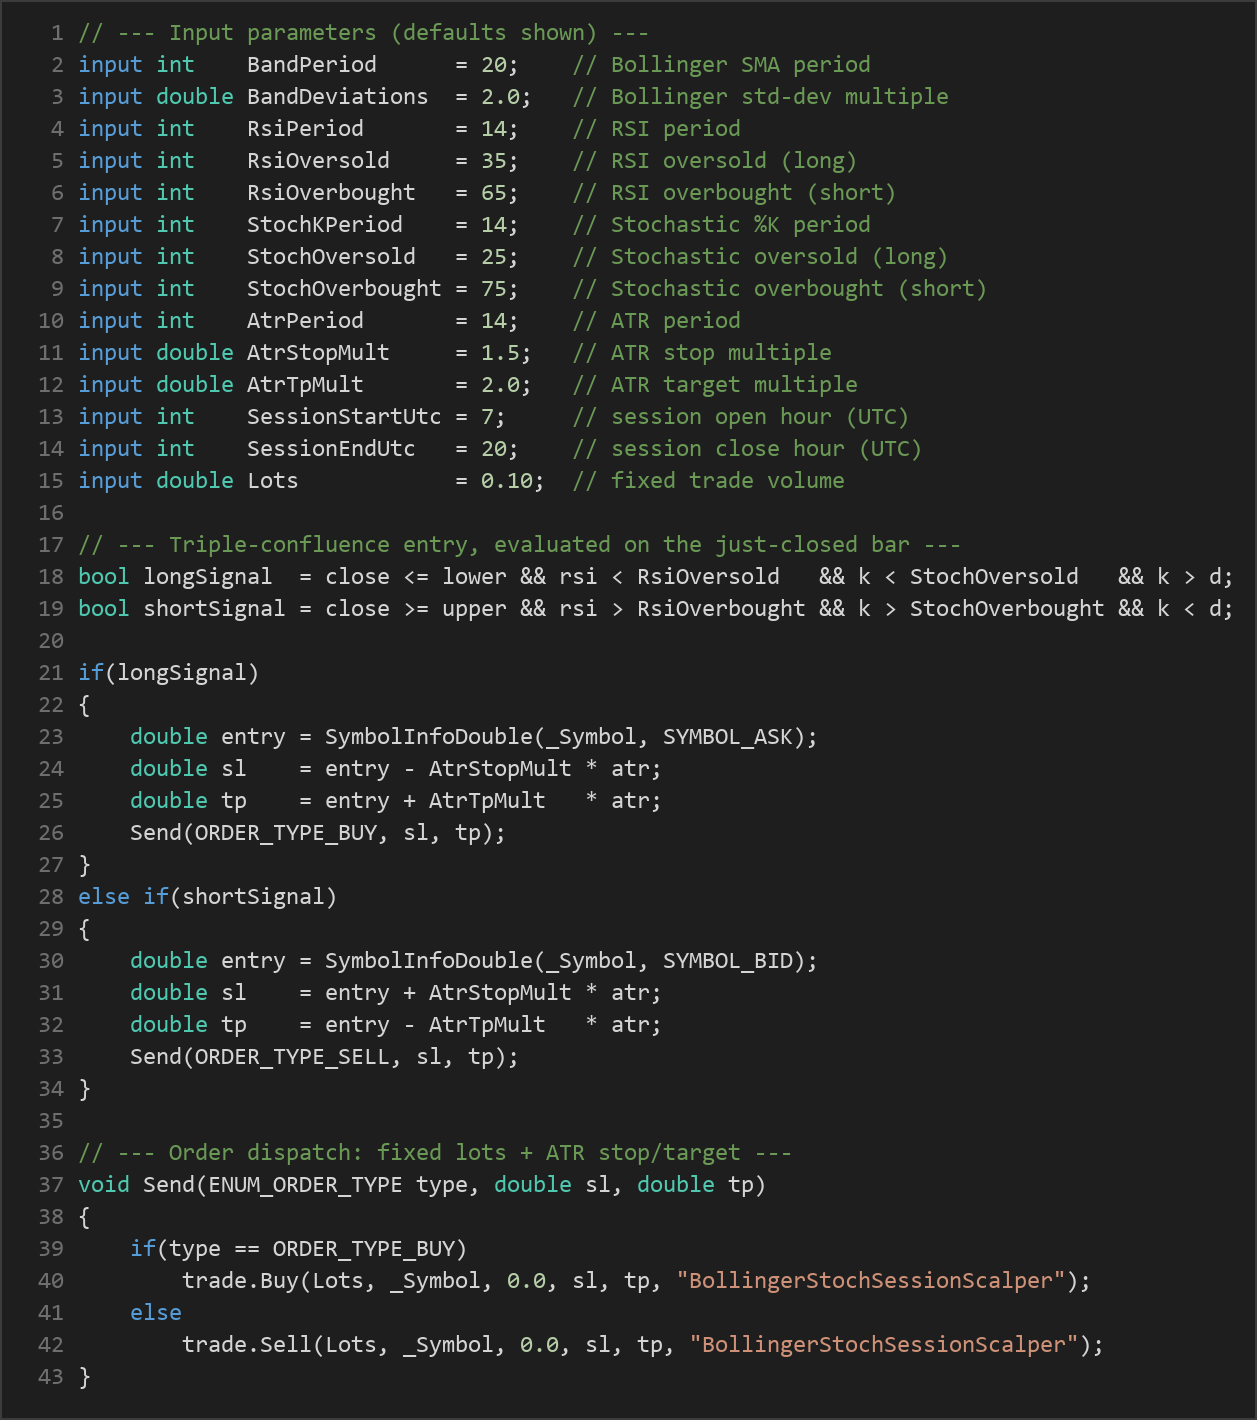Viewport: 1257px width, 1420px height.
Task: Click the SessionStartUtc value 7
Action: (x=487, y=417)
